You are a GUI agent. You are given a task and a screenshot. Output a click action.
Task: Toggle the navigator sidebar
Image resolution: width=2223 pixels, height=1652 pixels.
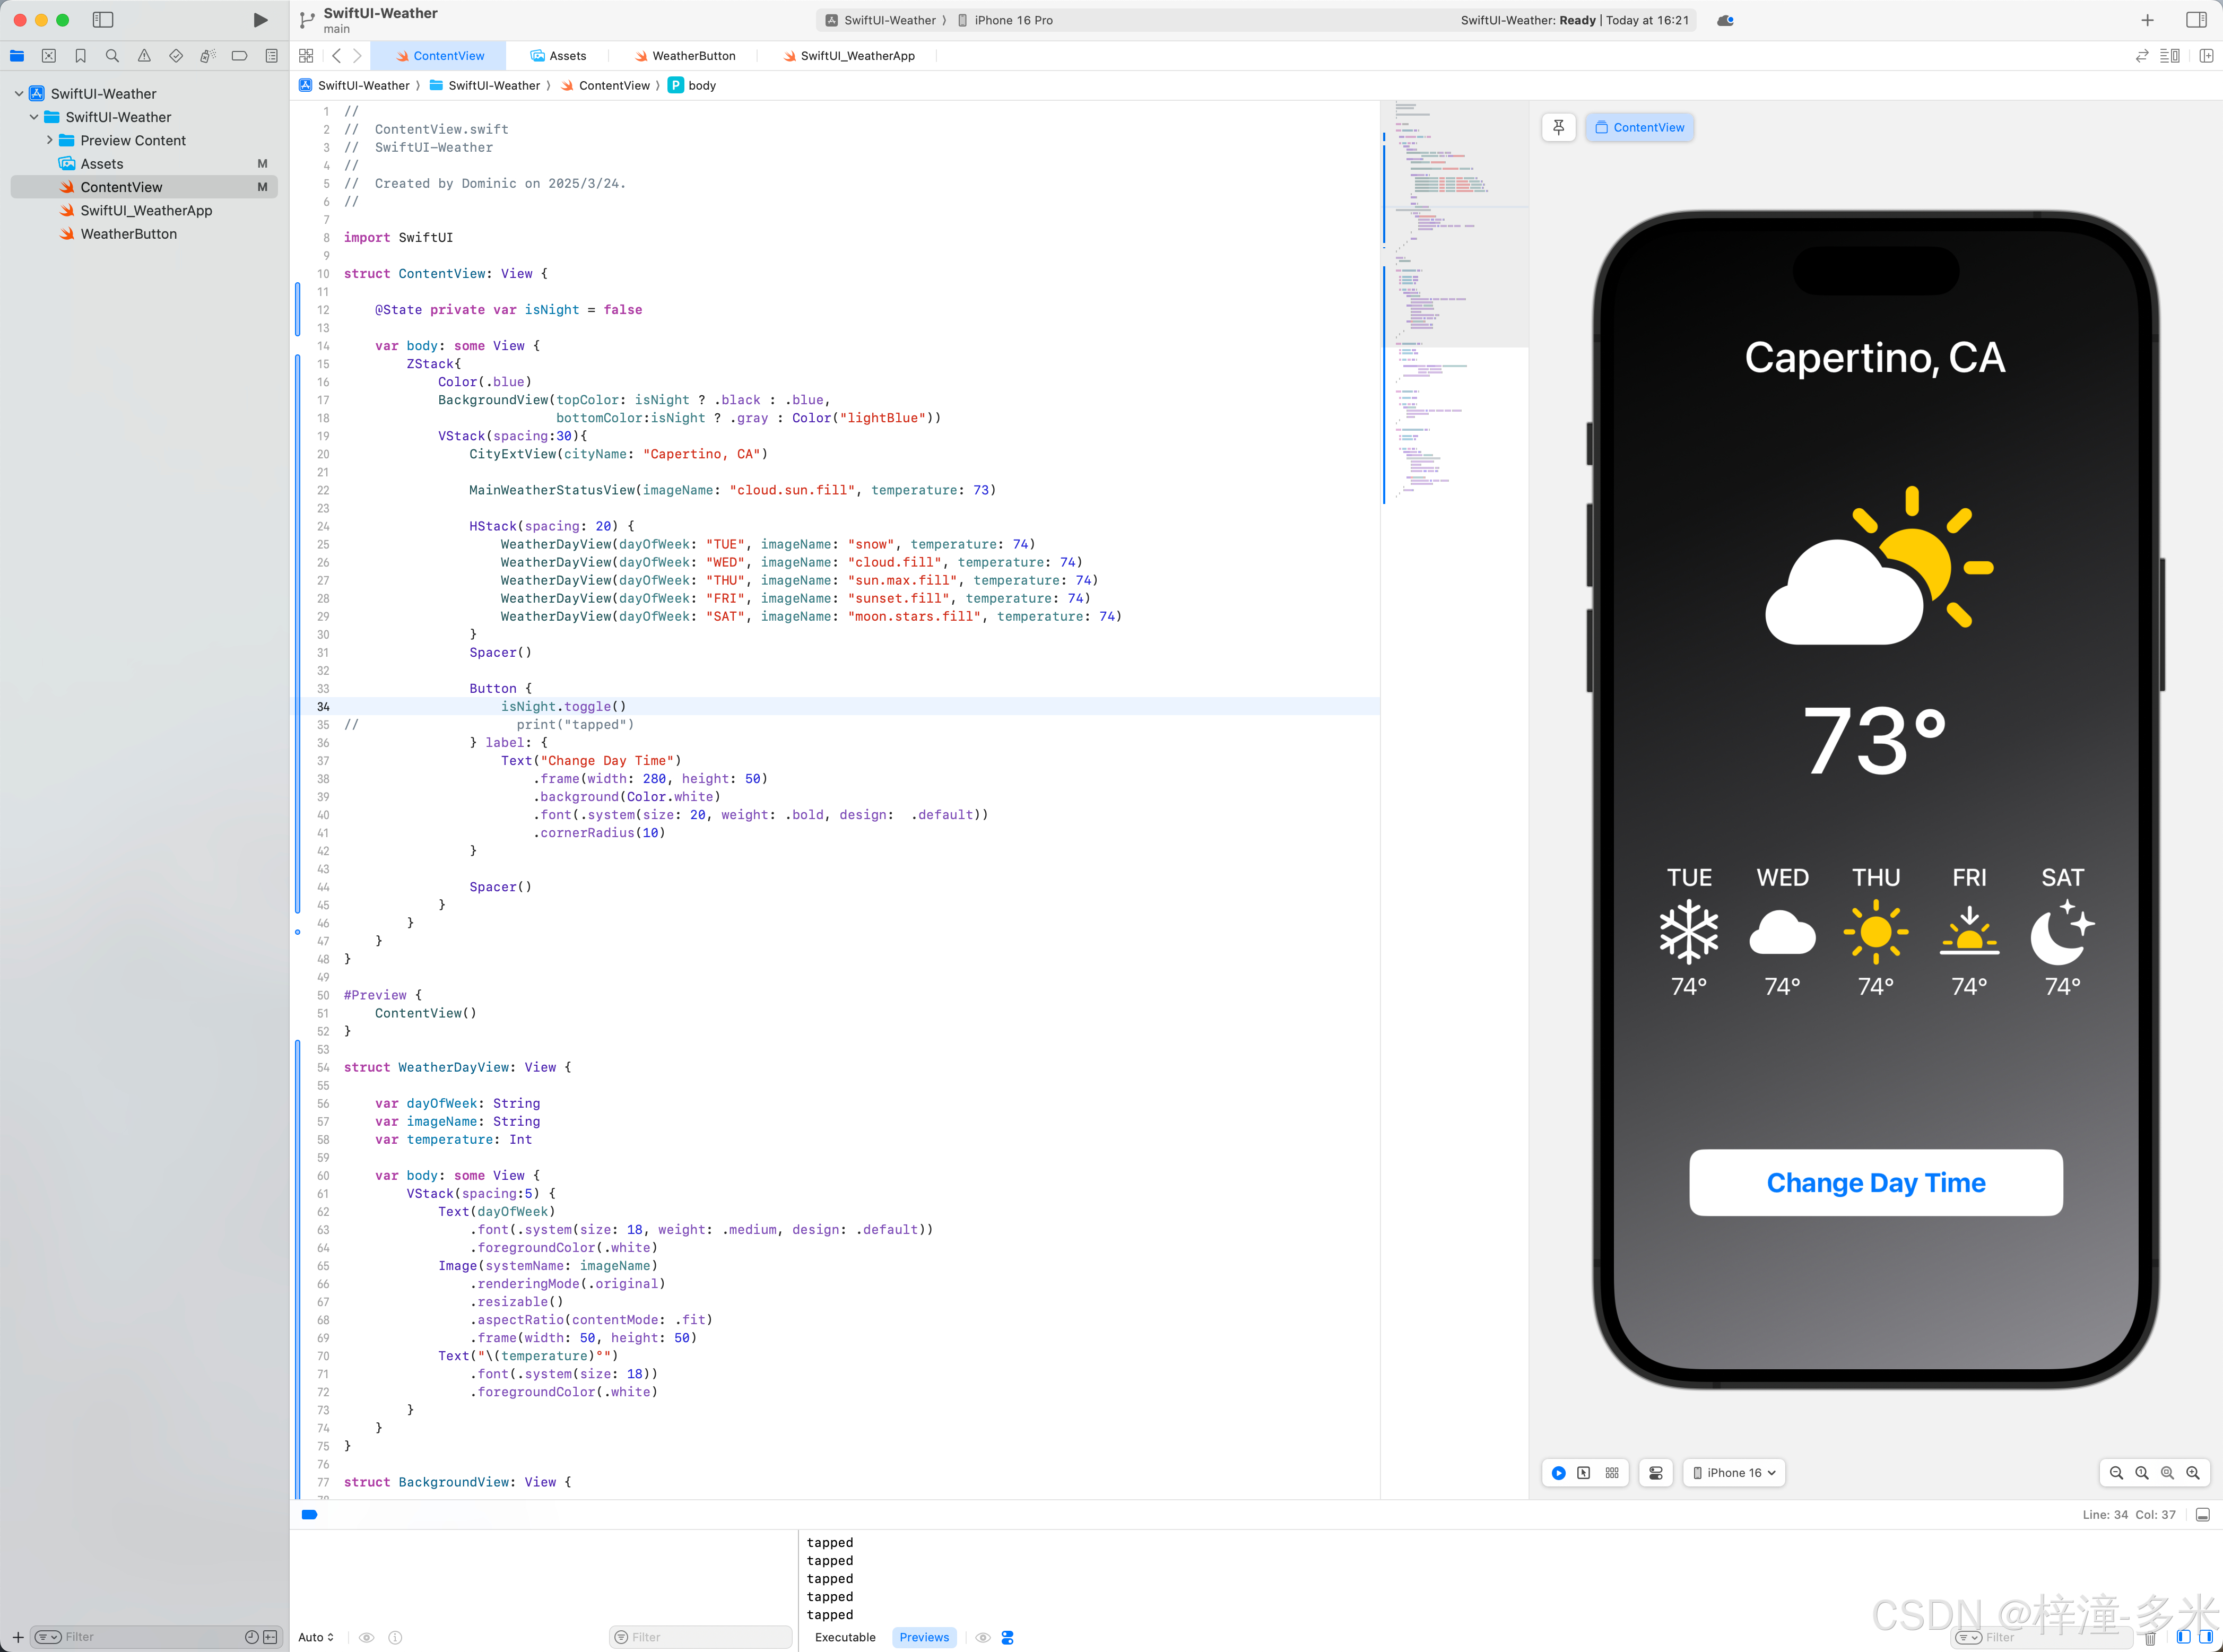(102, 20)
